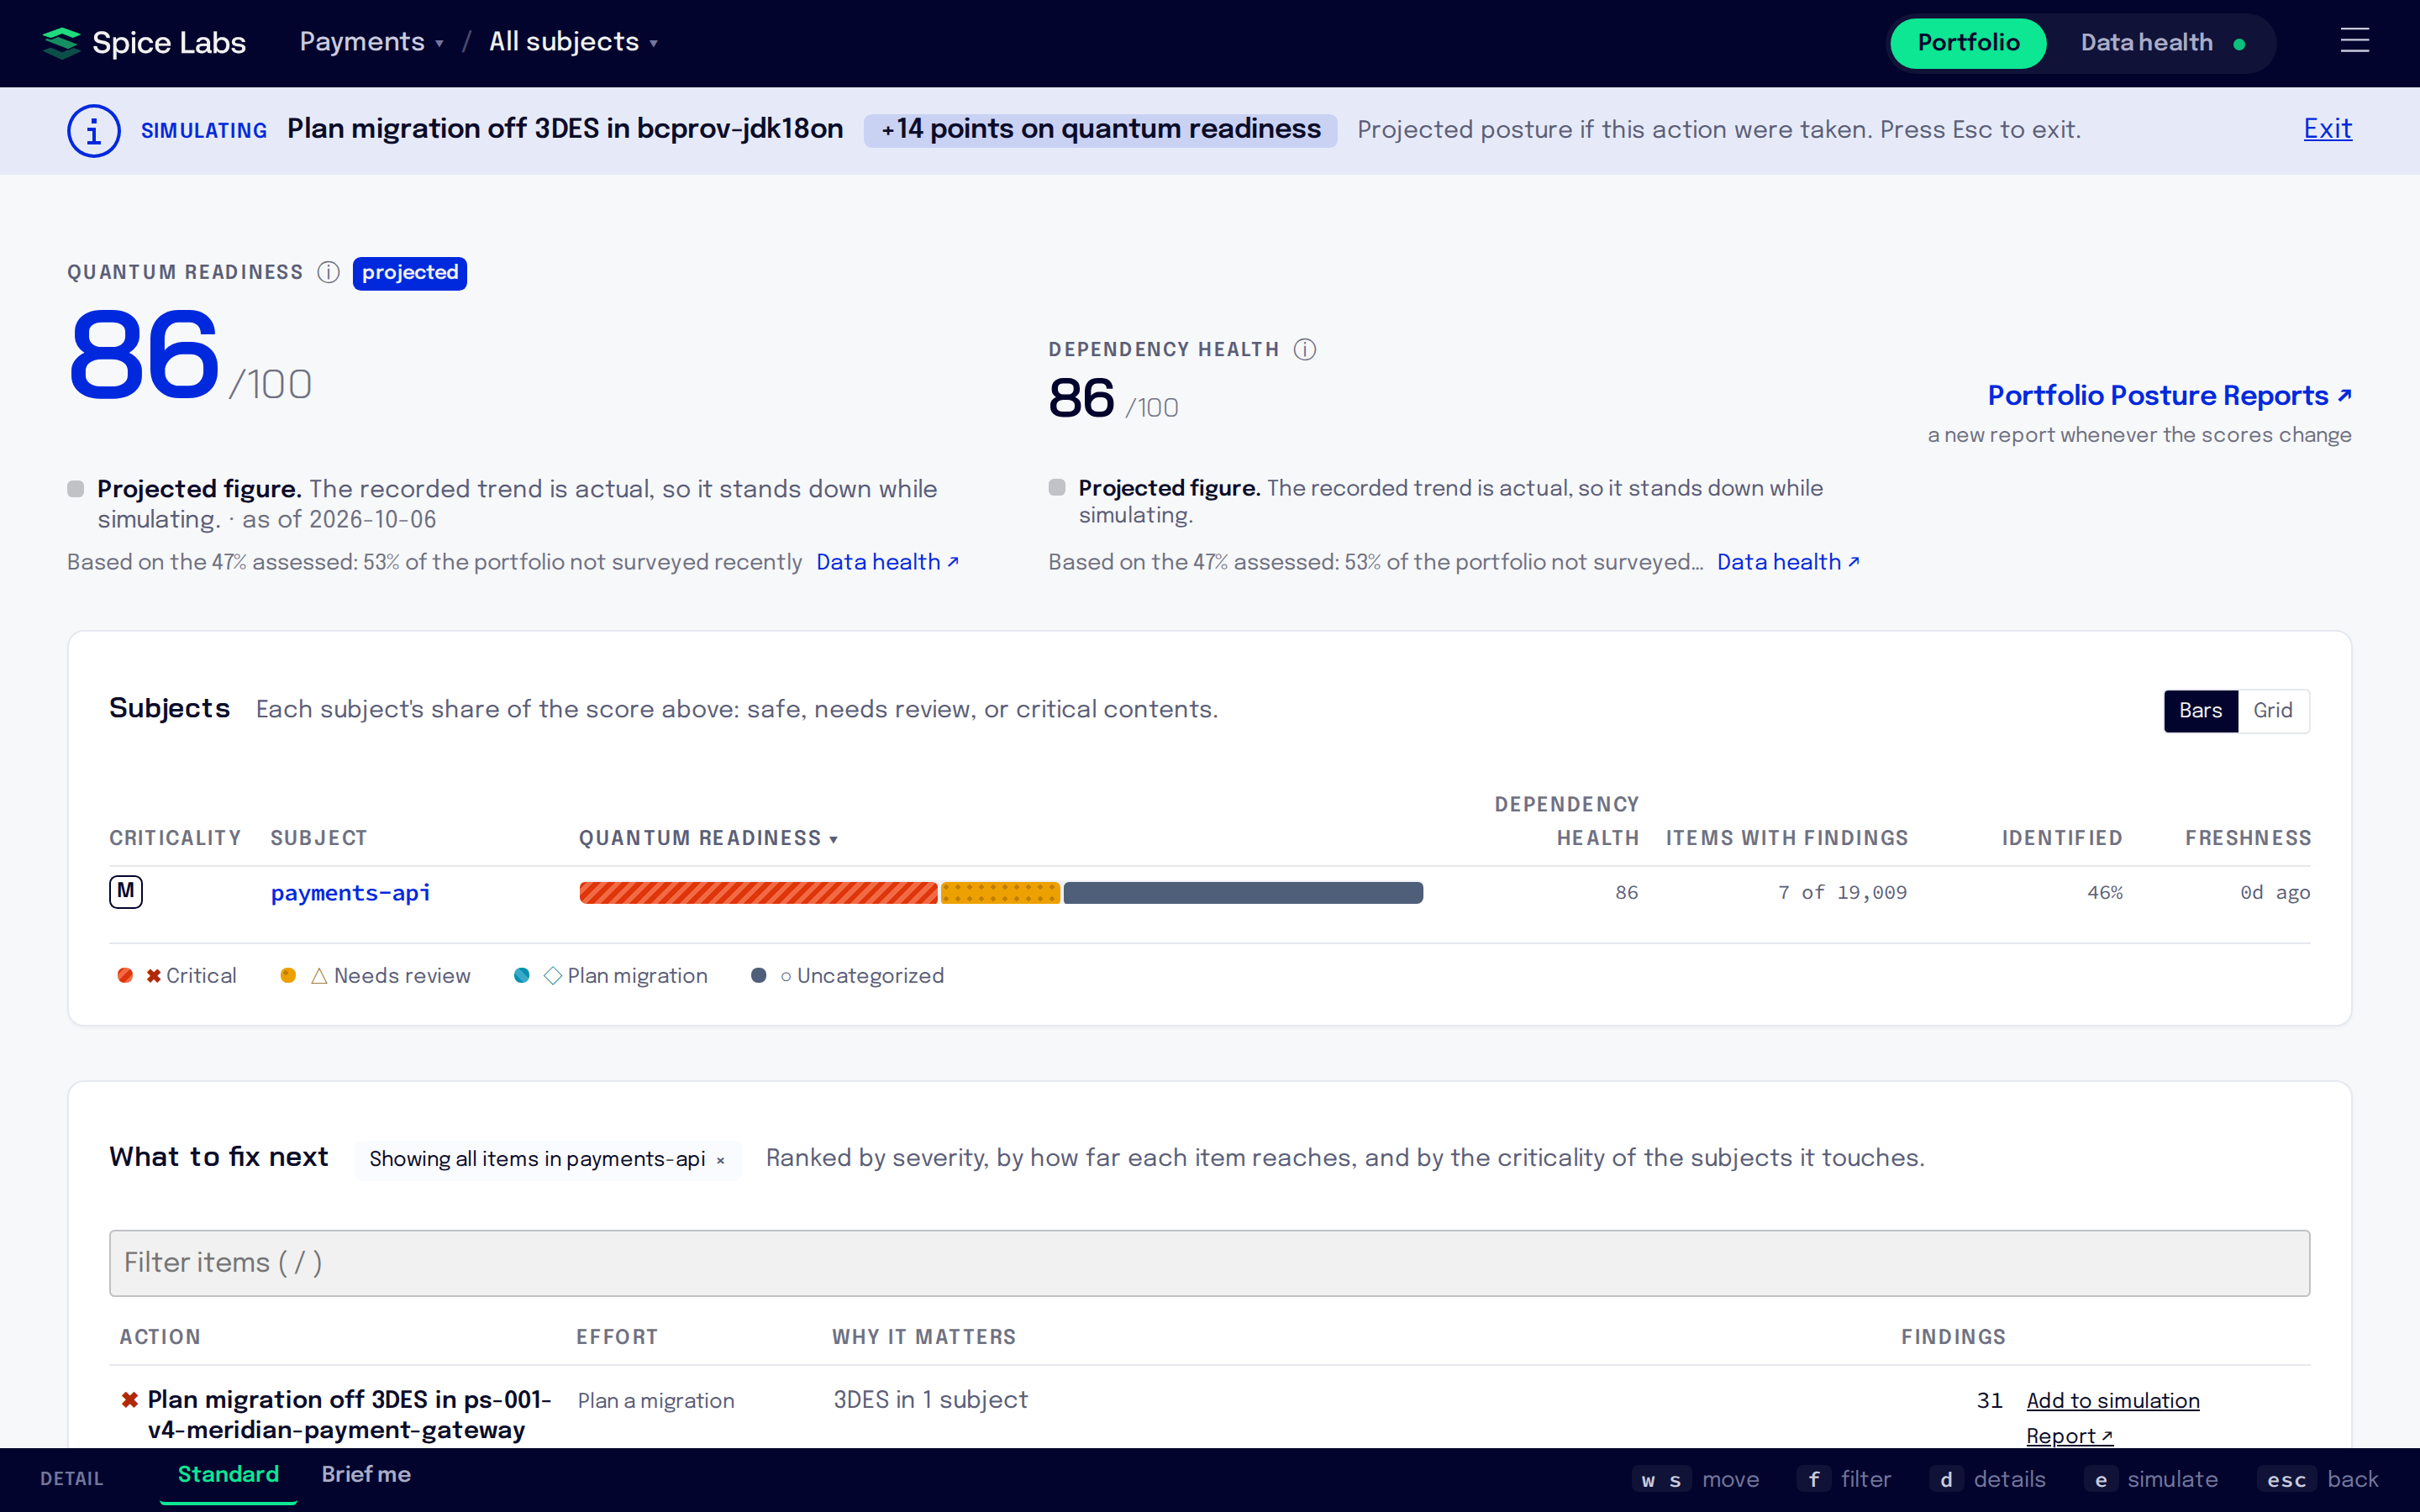Select the Needs review legend entry
Screen dimensions: 2420x1512
click(x=375, y=975)
